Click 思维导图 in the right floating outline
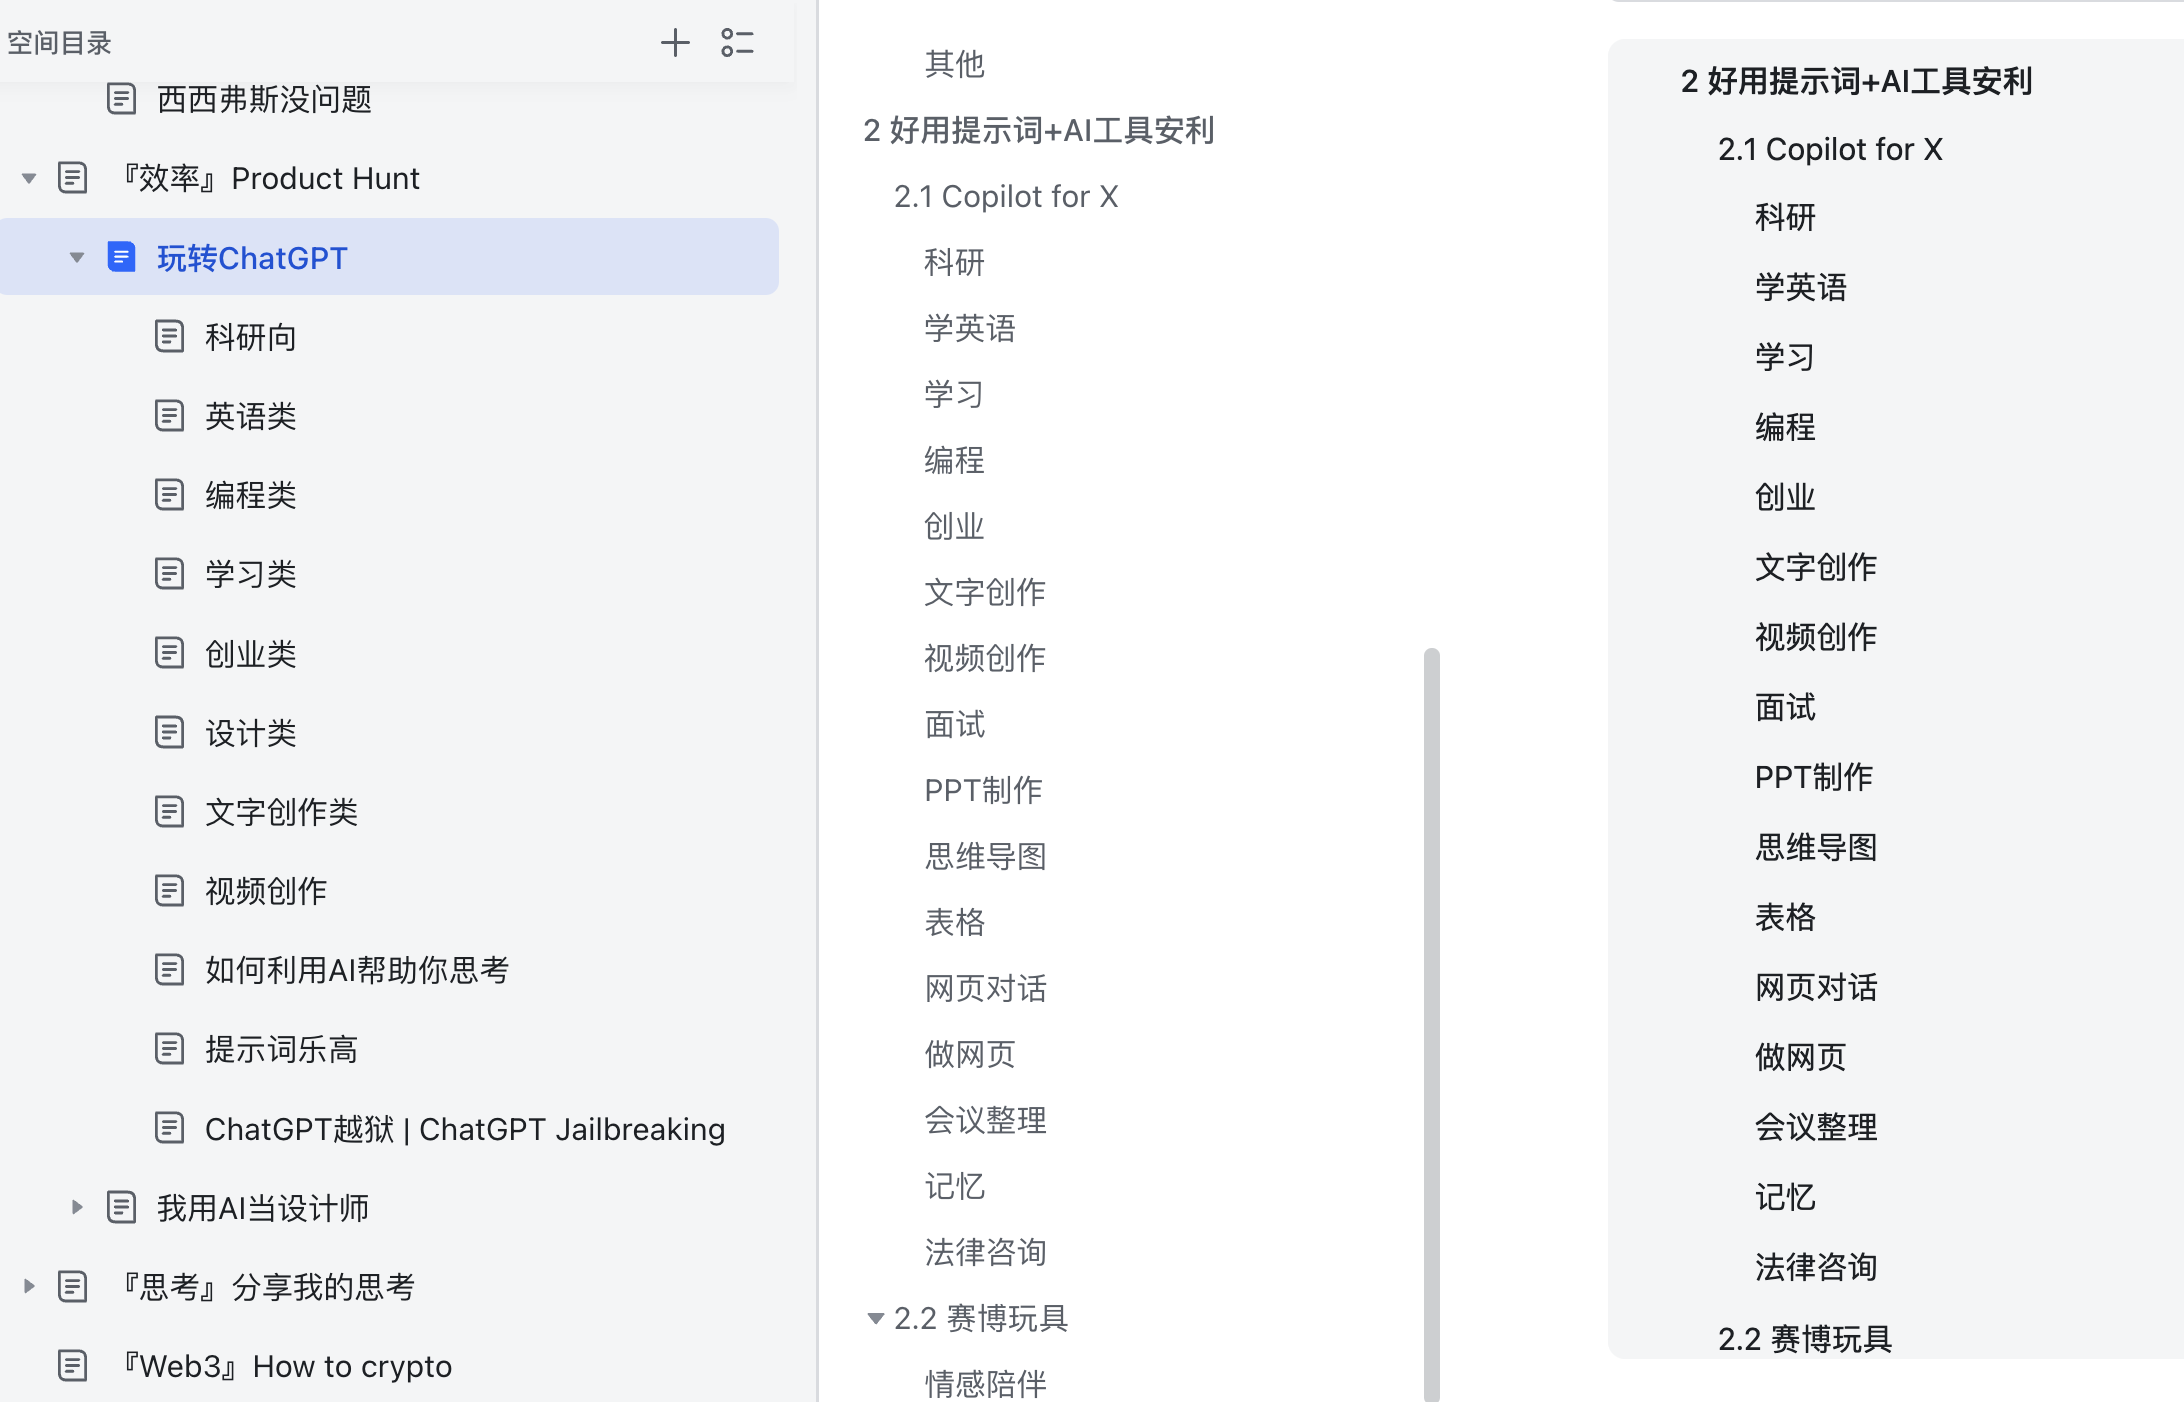Viewport: 2184px width, 1402px height. tap(1815, 847)
